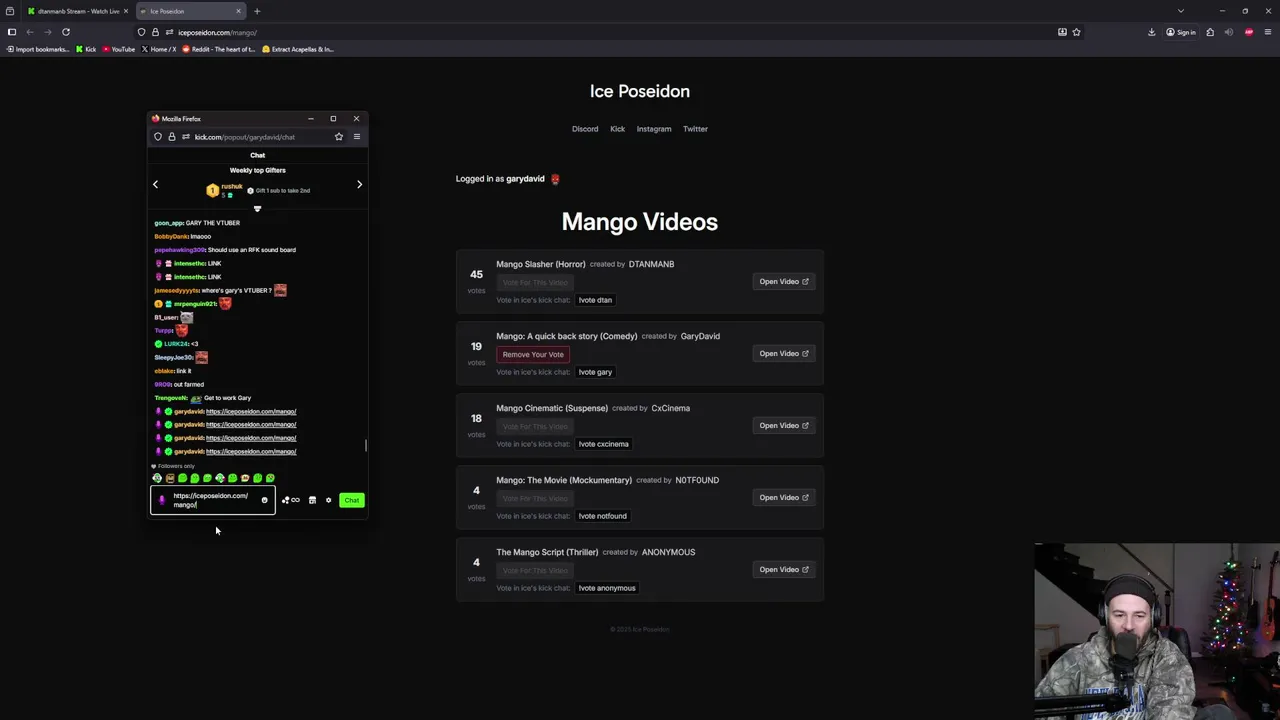
Task: Open the Twitter nav link
Action: tap(695, 129)
